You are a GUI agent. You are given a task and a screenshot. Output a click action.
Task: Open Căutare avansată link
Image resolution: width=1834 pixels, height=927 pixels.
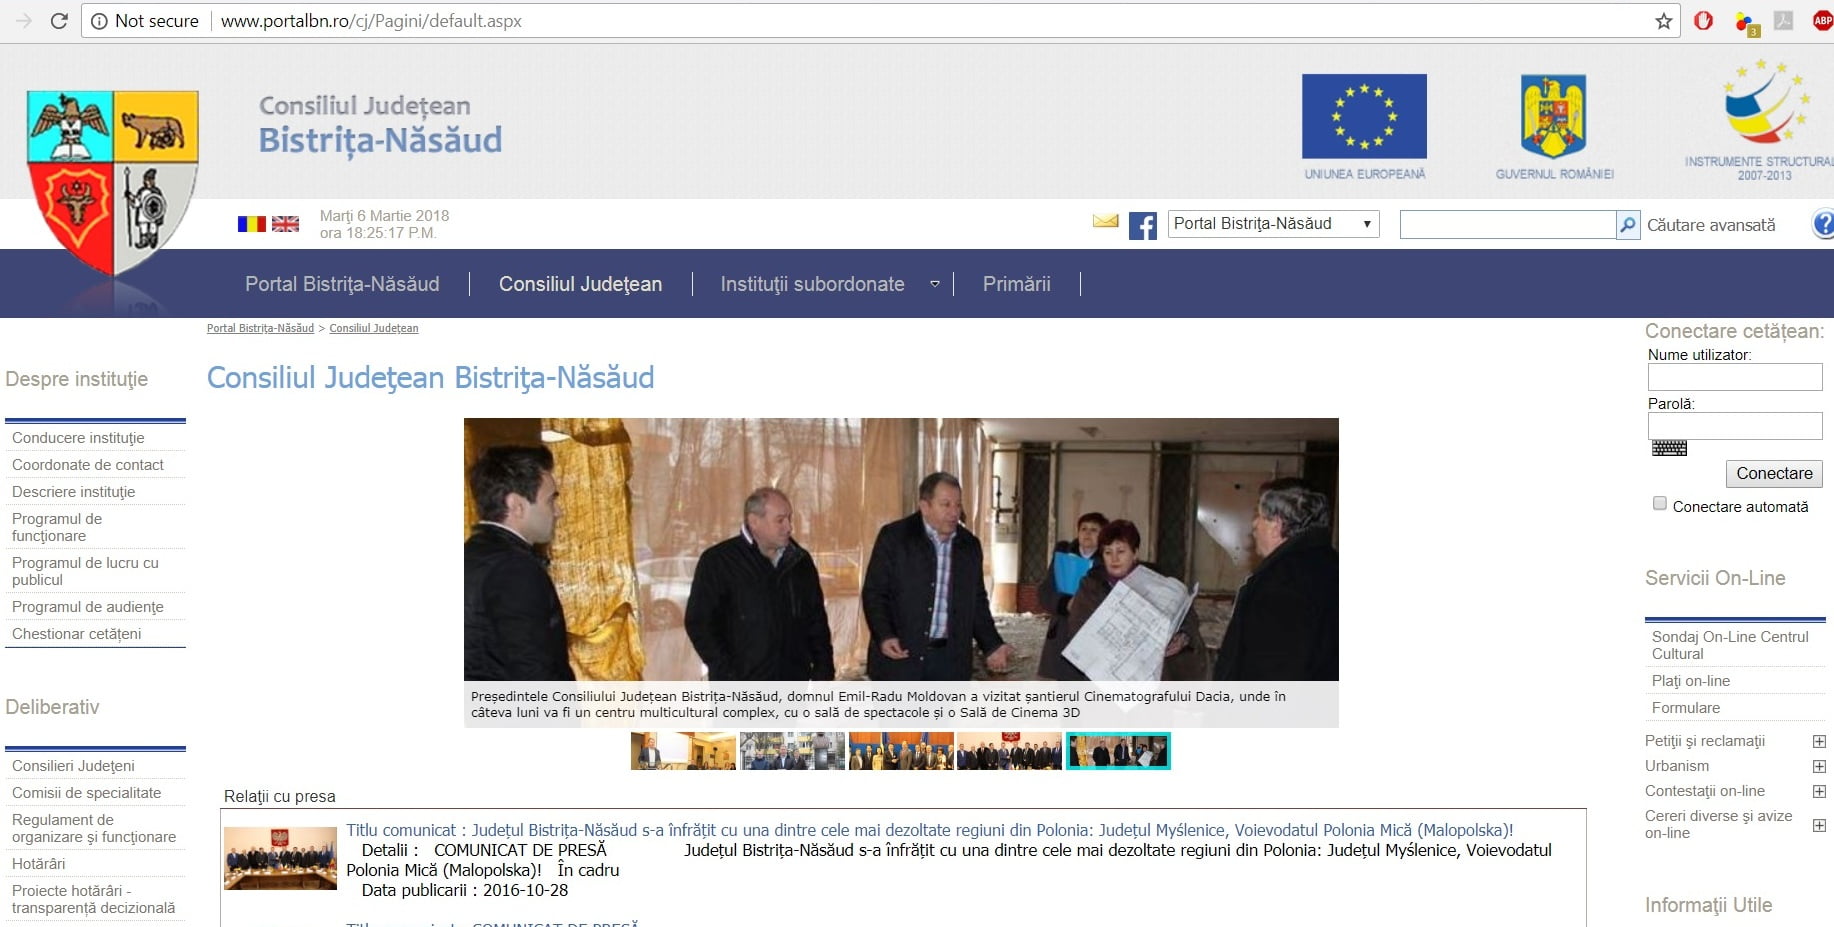(1711, 225)
